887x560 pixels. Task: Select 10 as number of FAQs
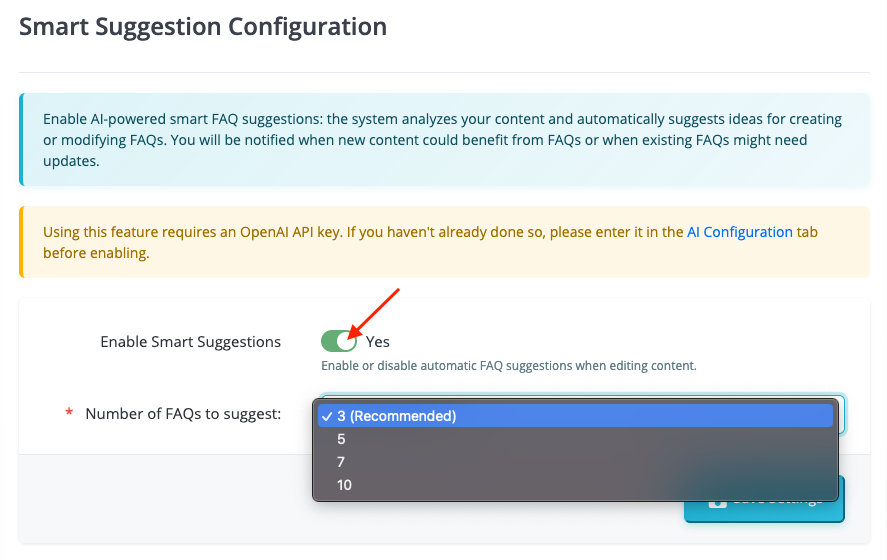[344, 485]
